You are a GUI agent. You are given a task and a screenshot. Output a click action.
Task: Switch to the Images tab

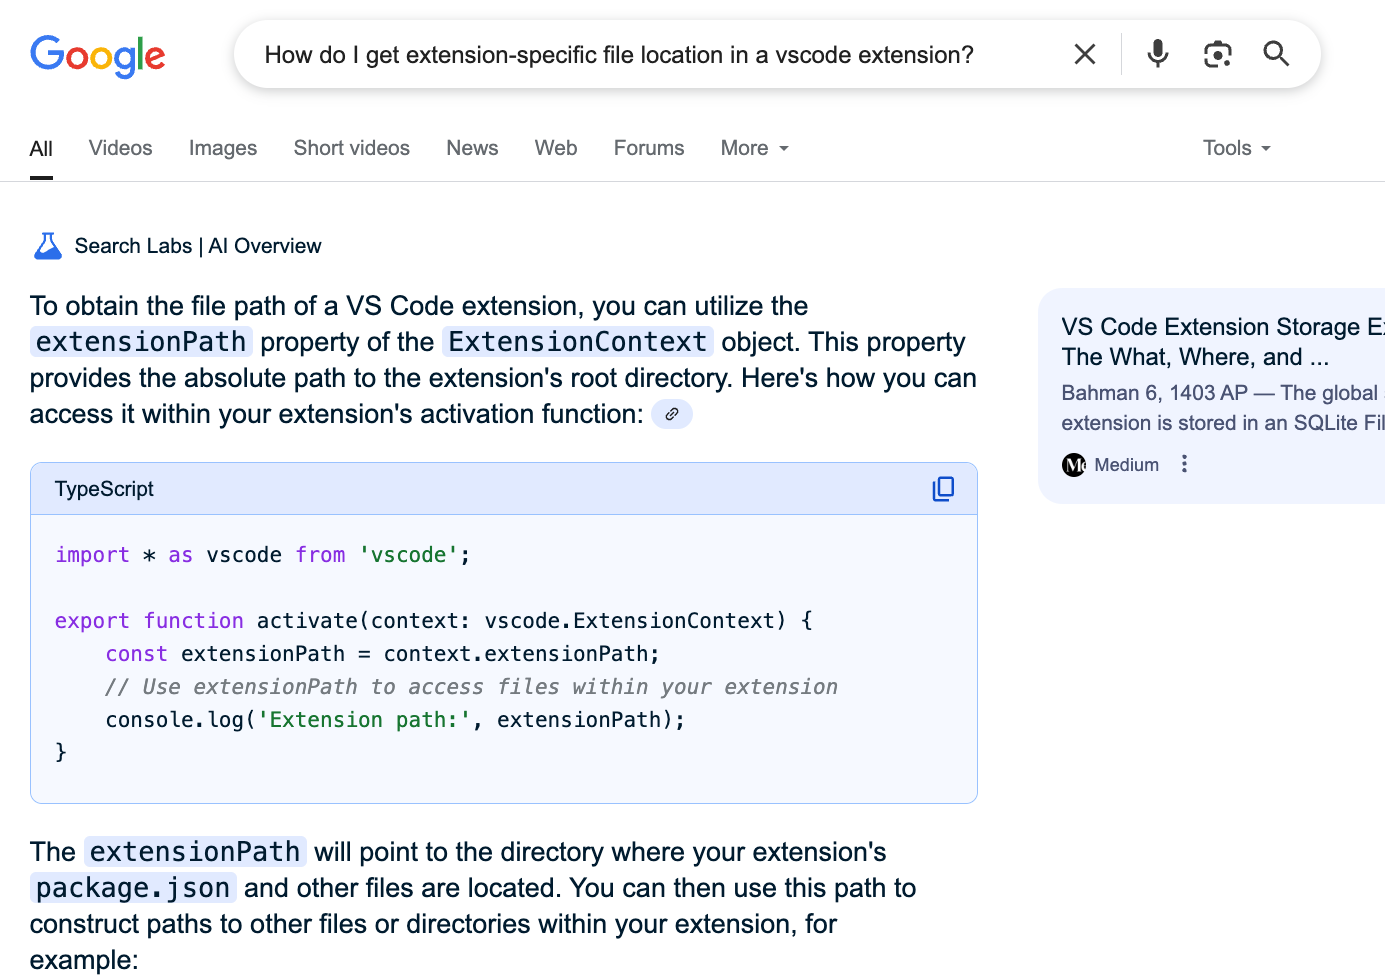click(x=223, y=148)
